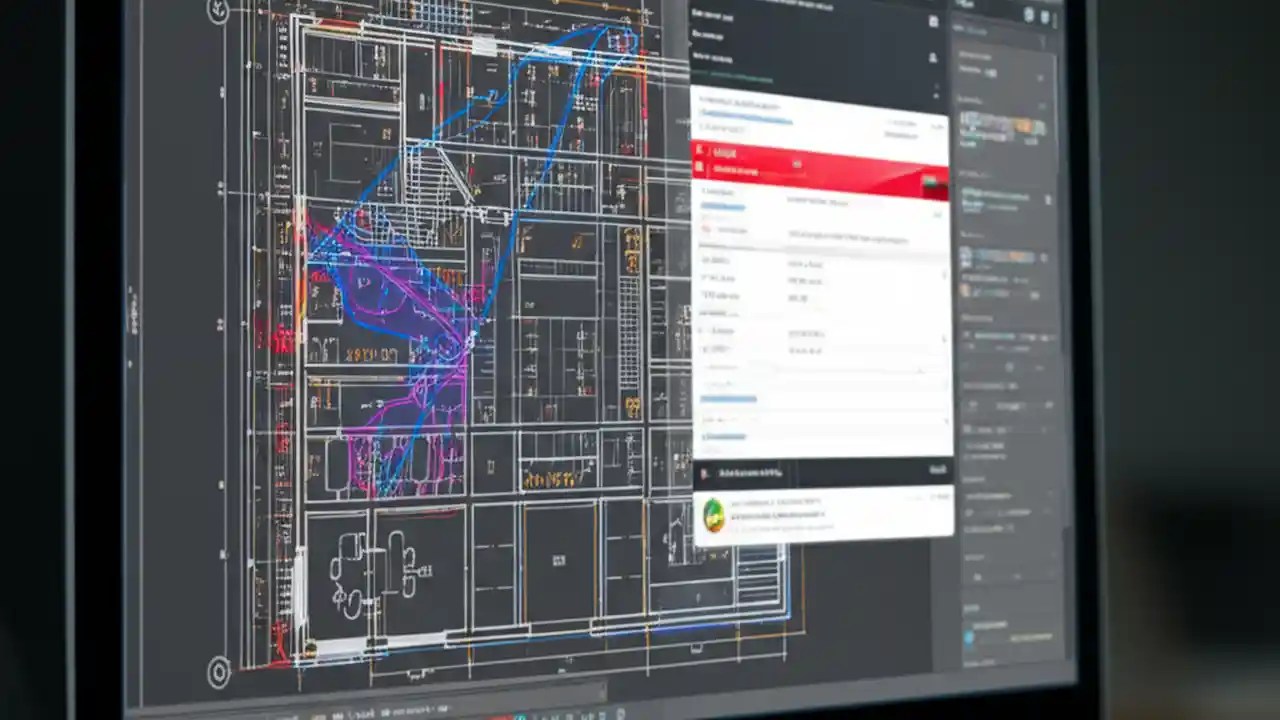Expand the chevron on the dialog's first field

(x=940, y=127)
